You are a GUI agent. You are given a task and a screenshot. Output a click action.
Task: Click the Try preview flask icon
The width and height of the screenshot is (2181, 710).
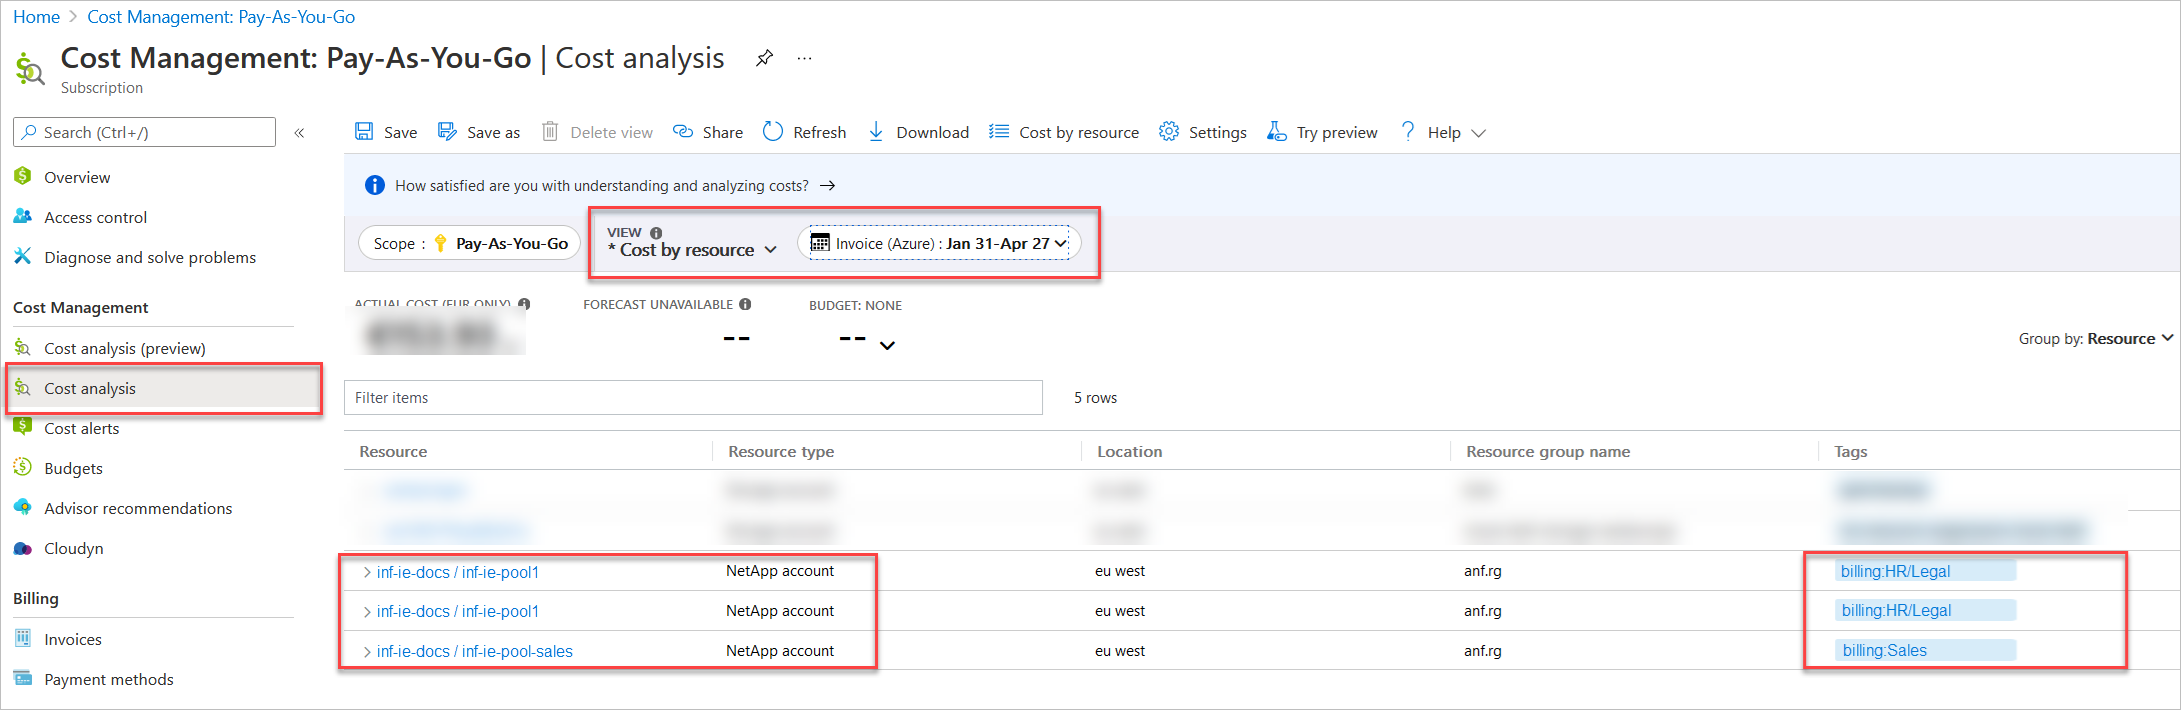pyautogui.click(x=1277, y=132)
